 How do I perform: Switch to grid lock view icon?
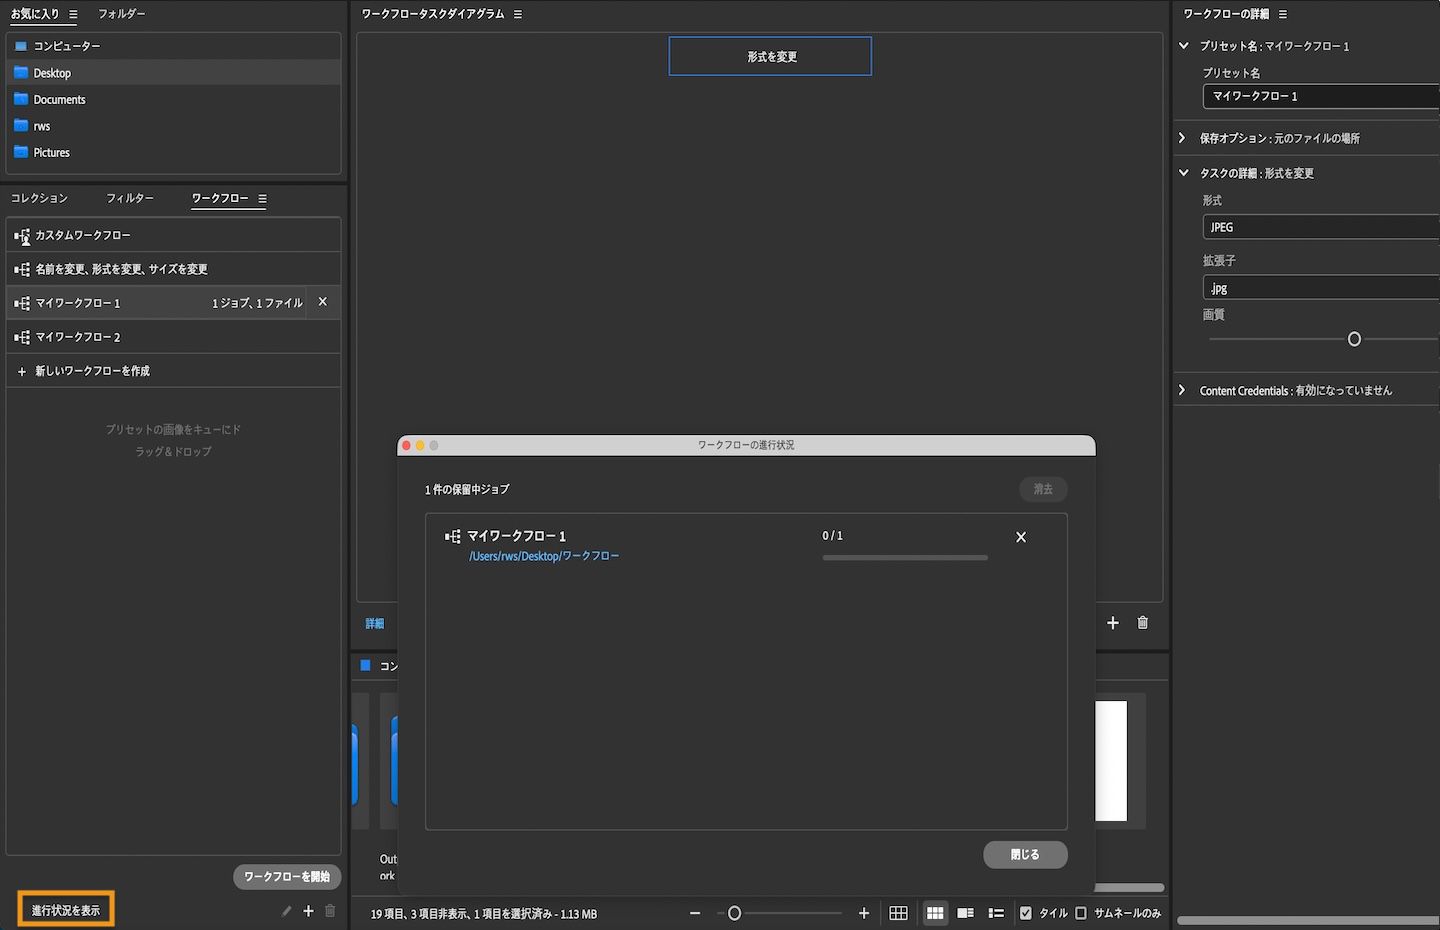[x=898, y=913]
